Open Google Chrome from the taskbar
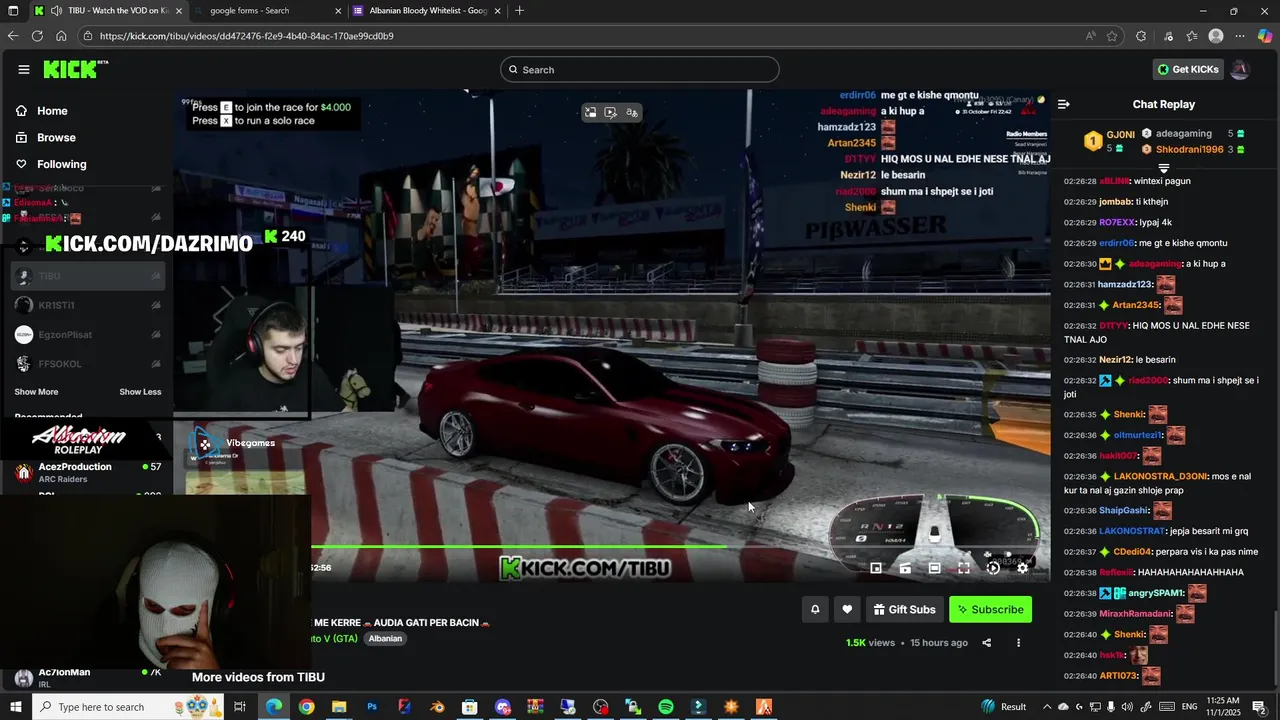The width and height of the screenshot is (1280, 720). tap(306, 707)
